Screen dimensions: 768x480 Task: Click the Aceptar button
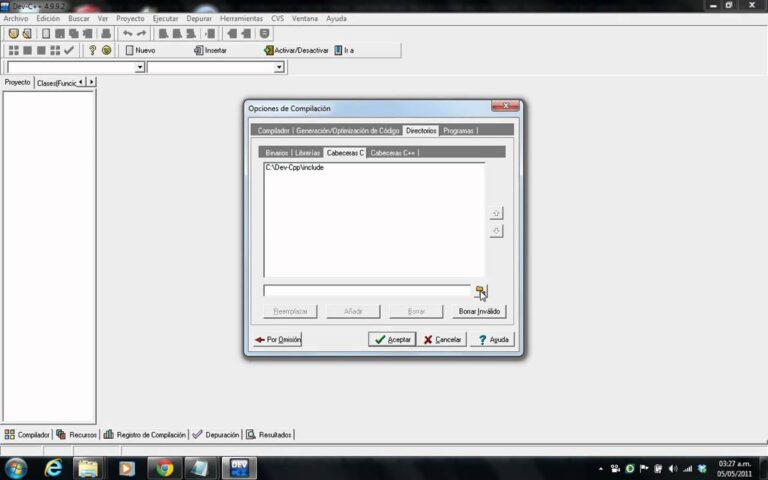[x=392, y=339]
